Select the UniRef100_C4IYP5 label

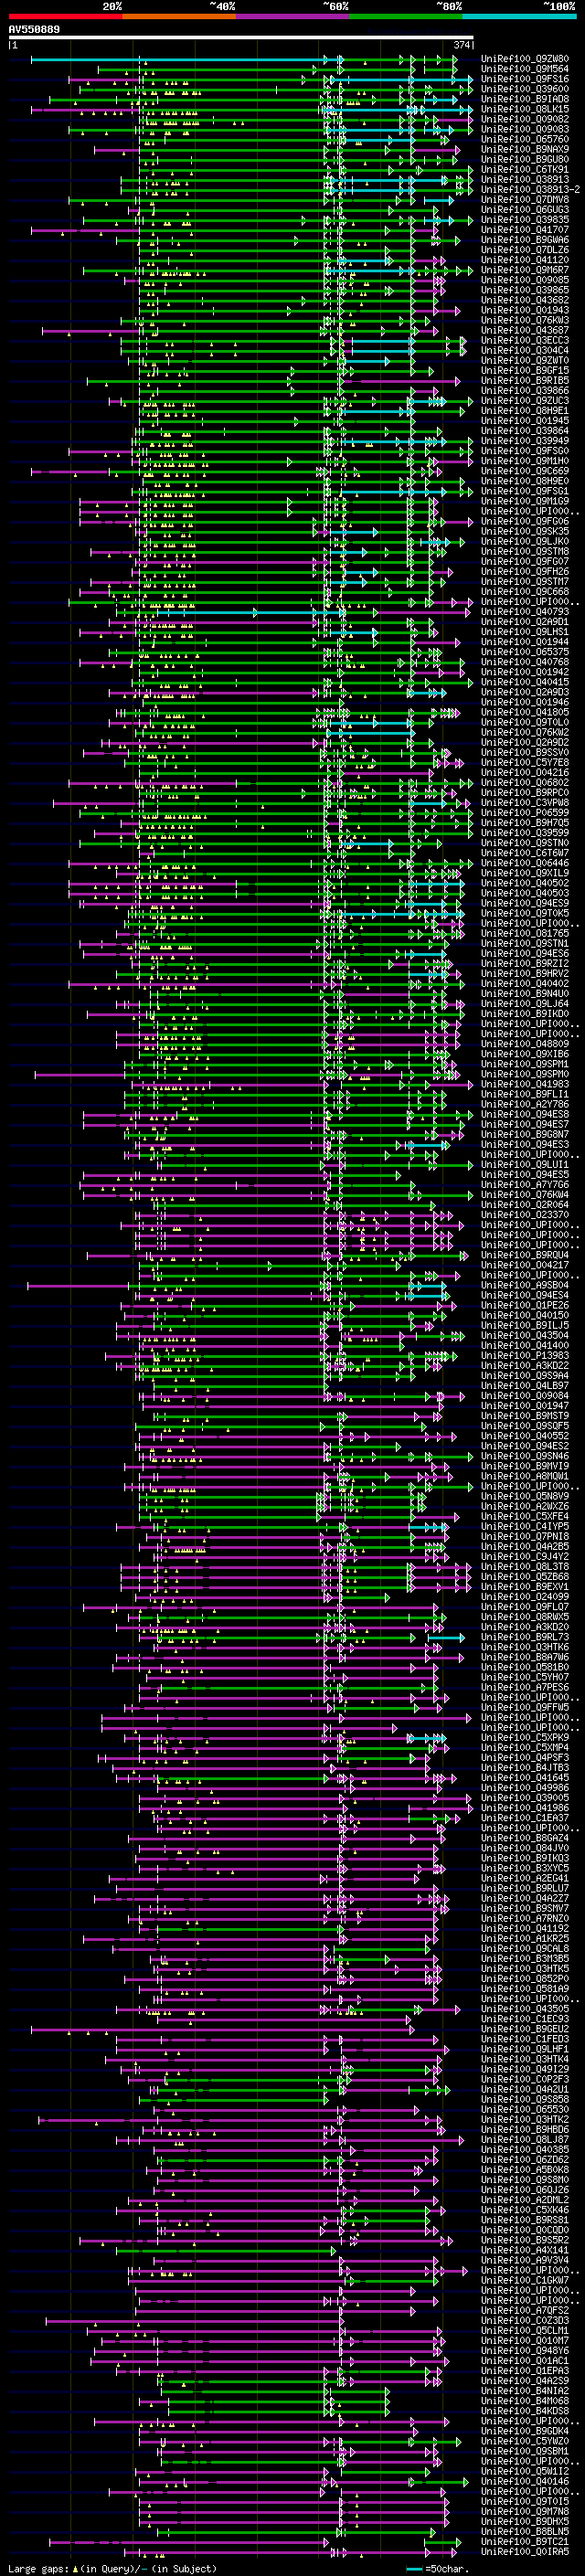tap(525, 1527)
